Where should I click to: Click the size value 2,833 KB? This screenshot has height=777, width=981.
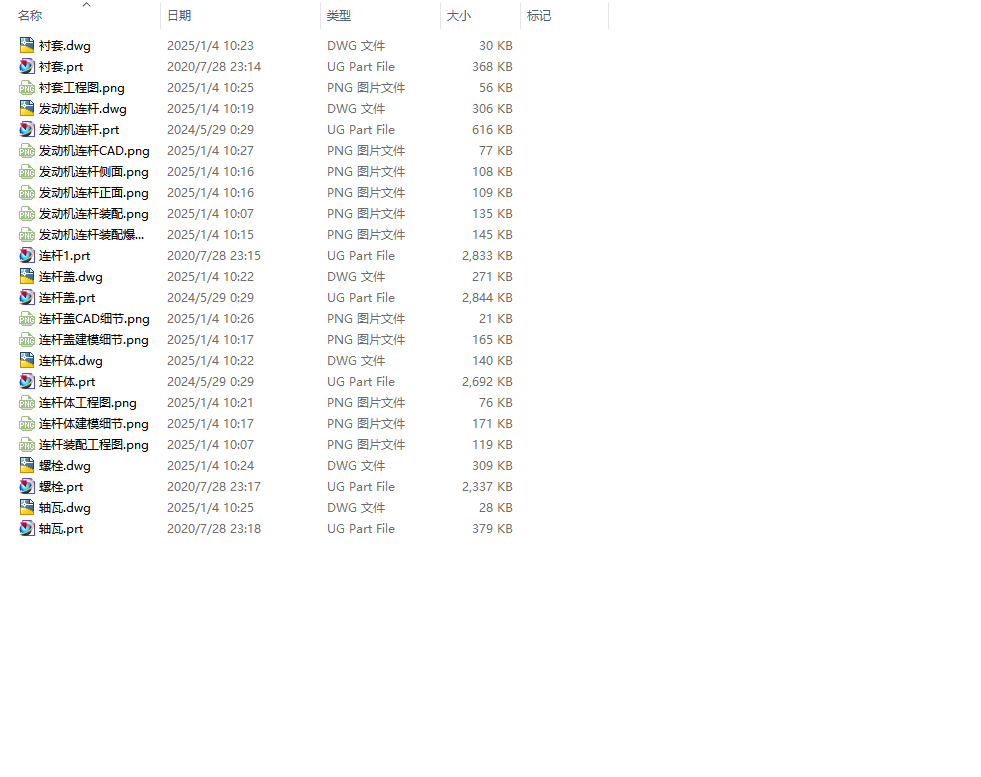(x=487, y=256)
